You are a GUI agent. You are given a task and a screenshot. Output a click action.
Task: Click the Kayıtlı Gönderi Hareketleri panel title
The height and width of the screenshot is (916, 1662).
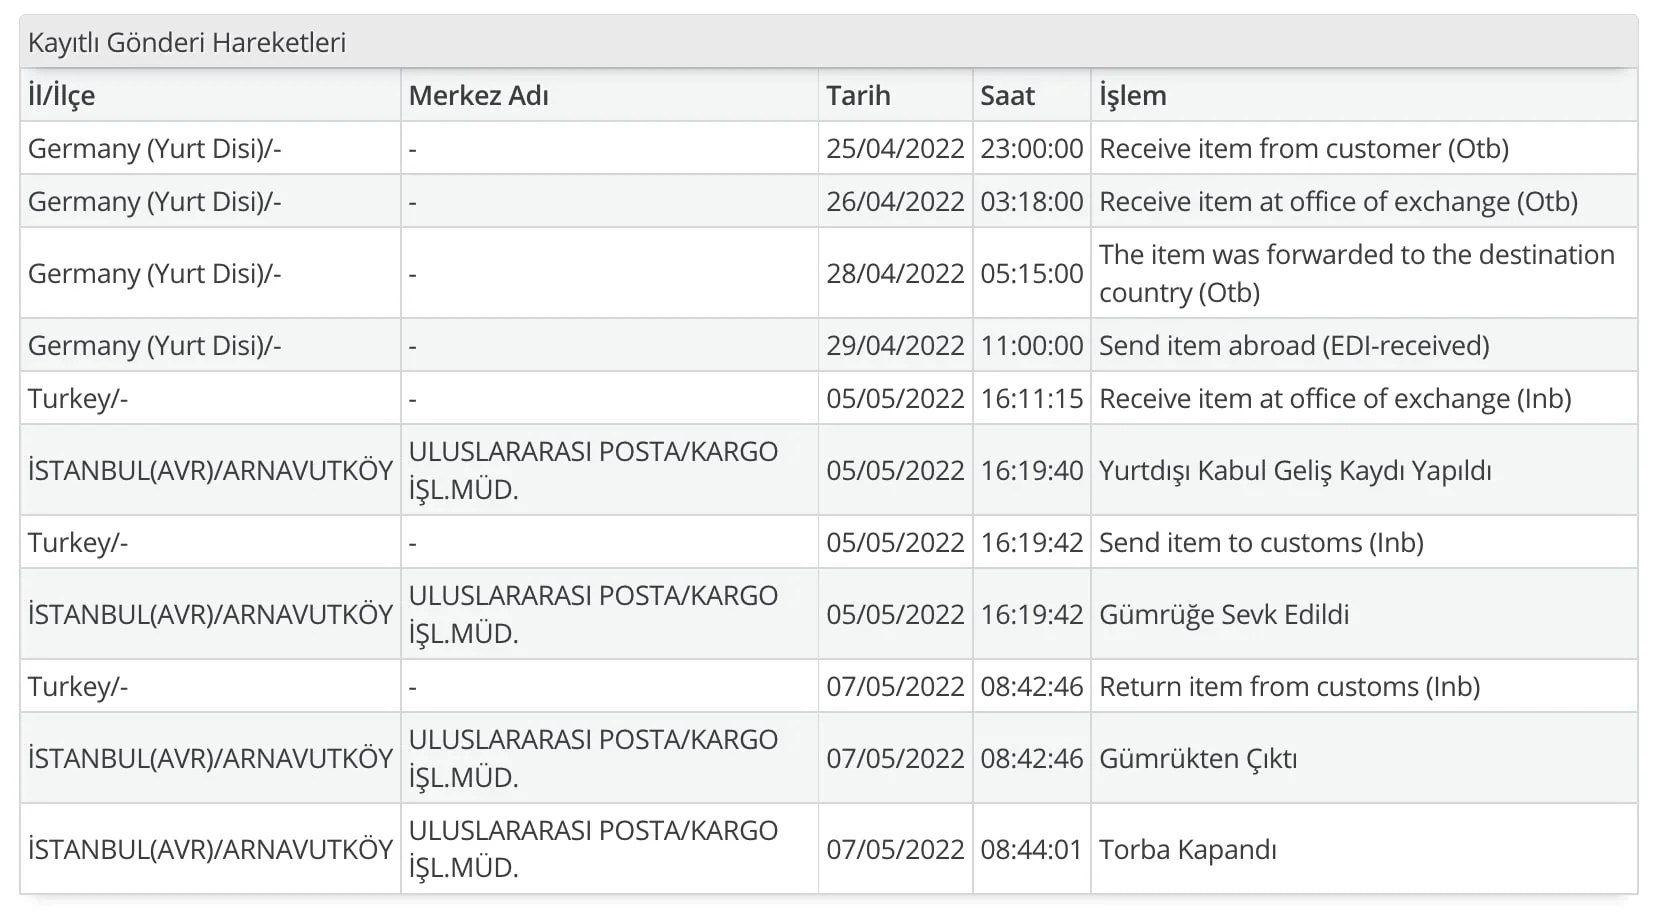(187, 43)
